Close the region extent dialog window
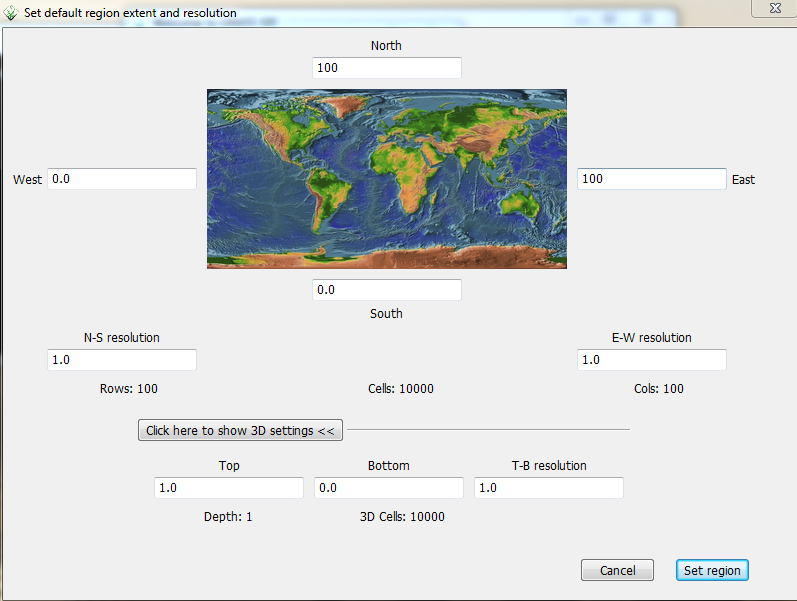Image resolution: width=797 pixels, height=601 pixels. [774, 8]
